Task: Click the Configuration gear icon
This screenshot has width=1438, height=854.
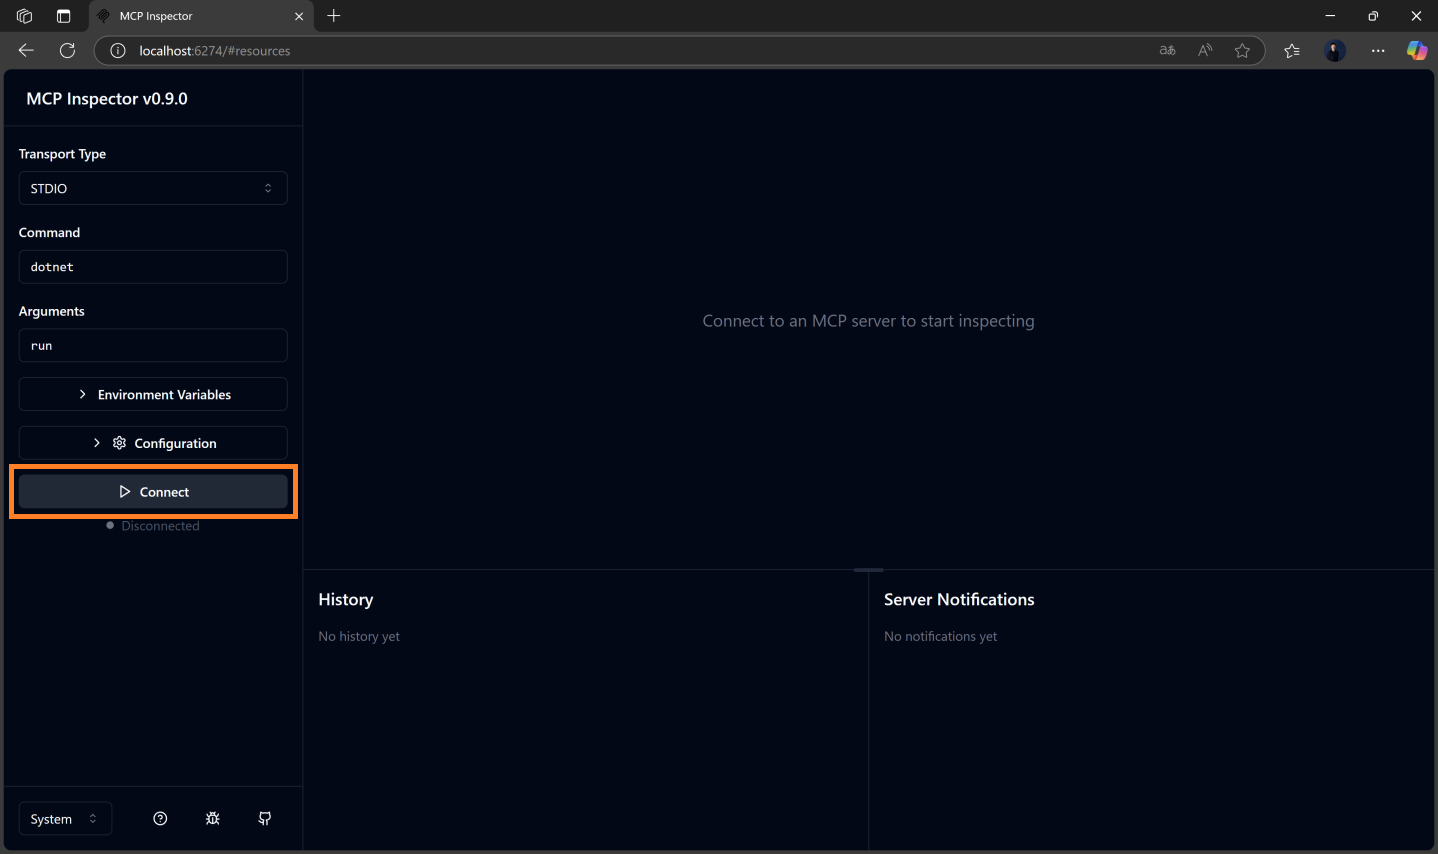Action: (x=120, y=443)
